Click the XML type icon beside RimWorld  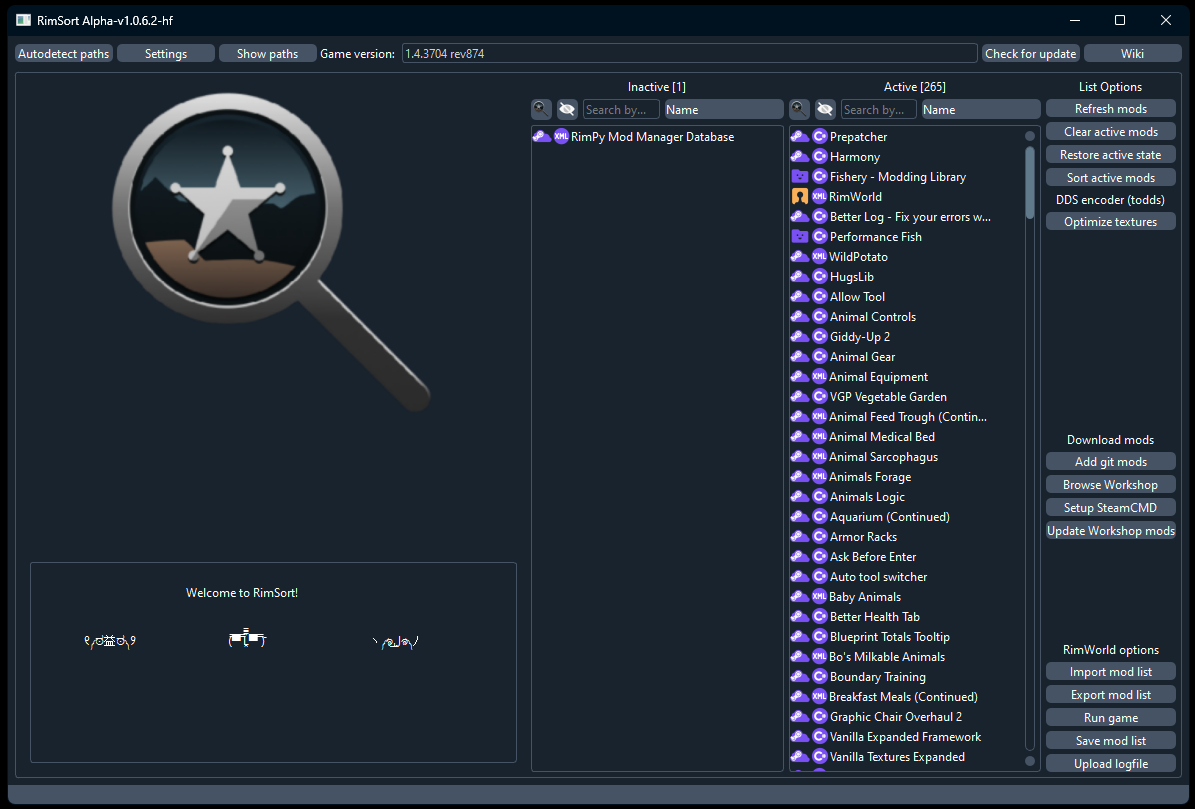coord(819,197)
